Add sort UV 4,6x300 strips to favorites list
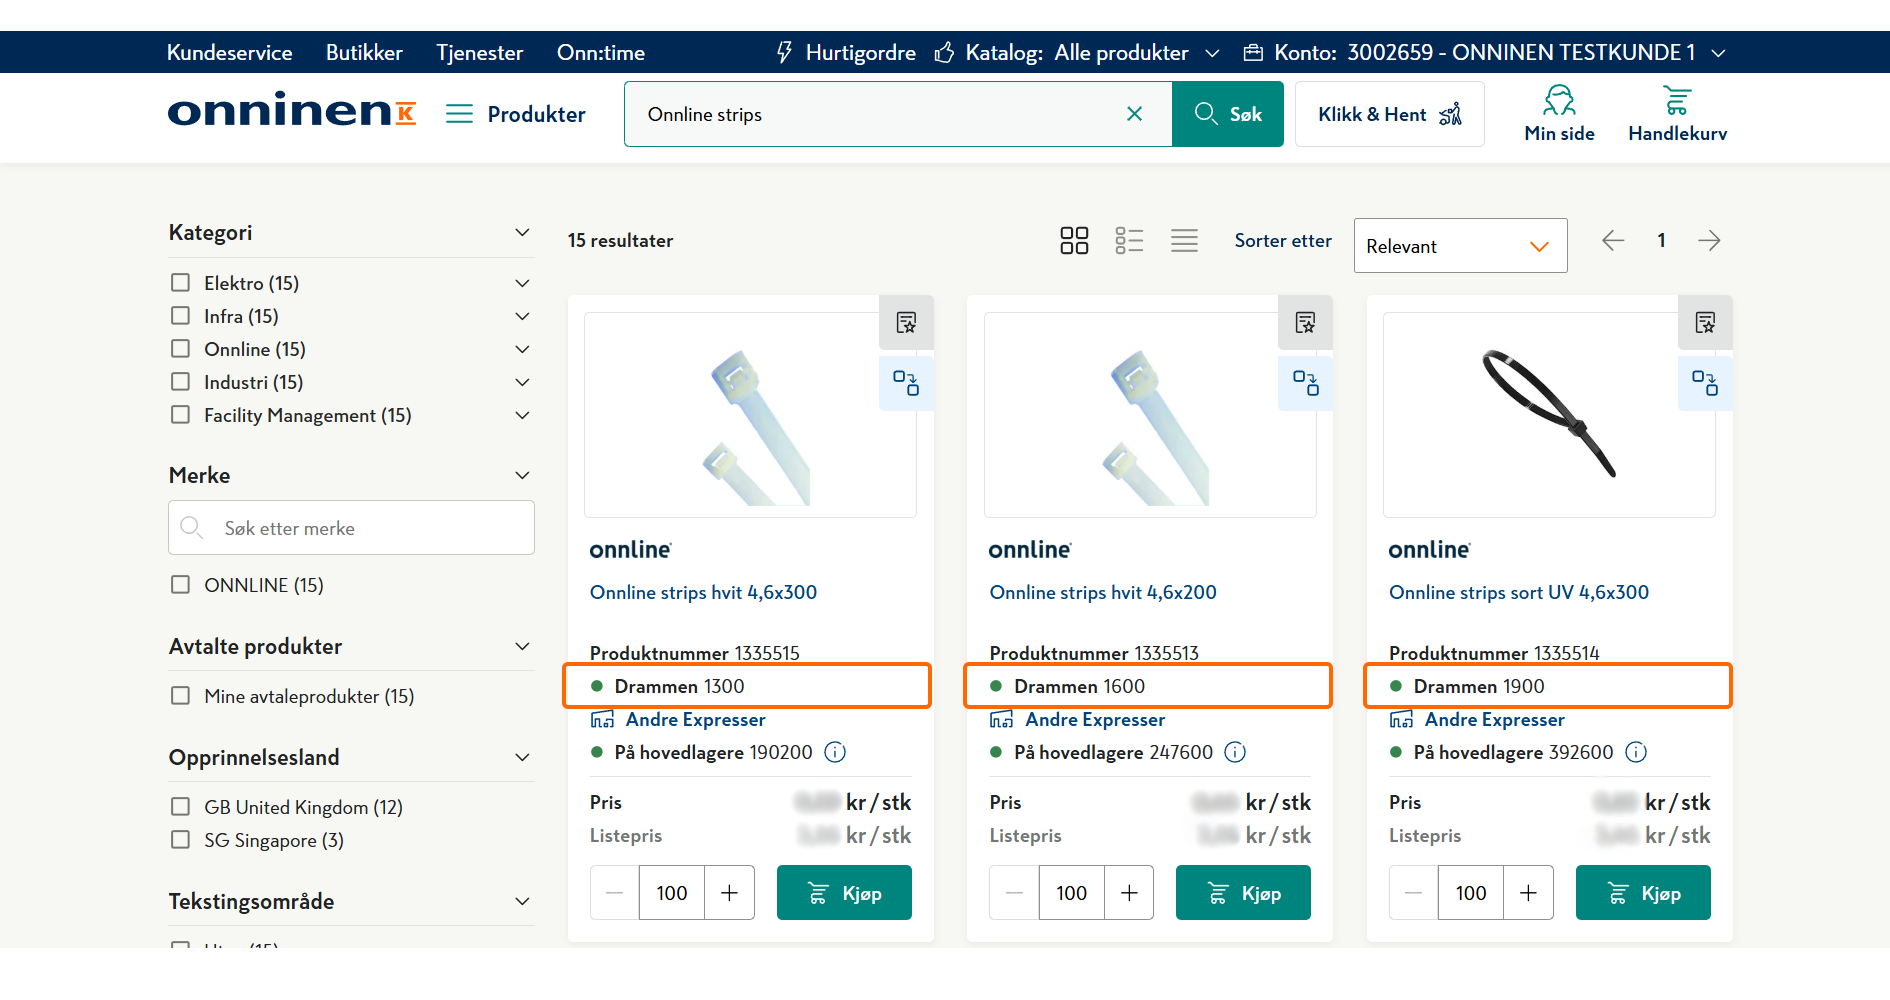1890x1000 pixels. point(1705,322)
